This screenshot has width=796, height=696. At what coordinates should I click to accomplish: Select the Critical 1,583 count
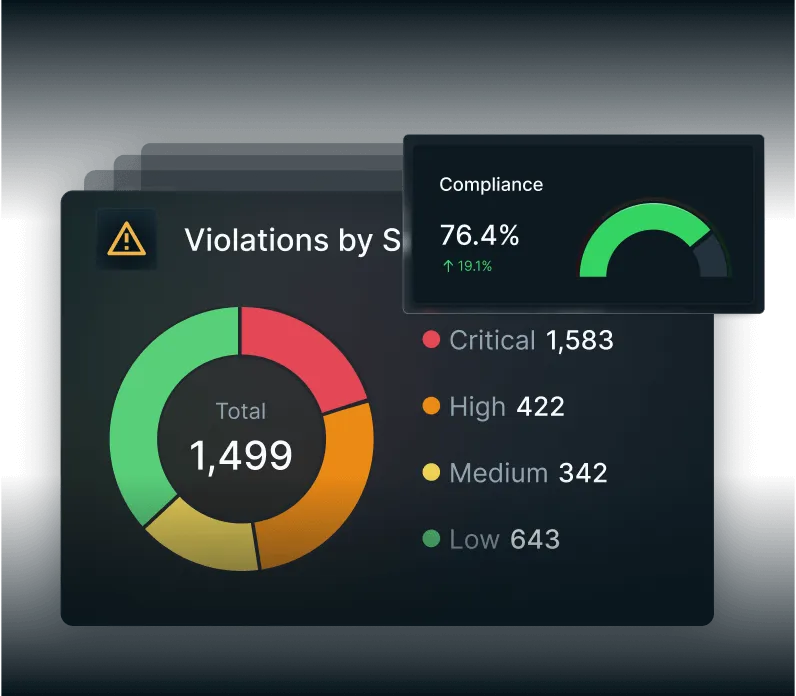click(x=579, y=340)
